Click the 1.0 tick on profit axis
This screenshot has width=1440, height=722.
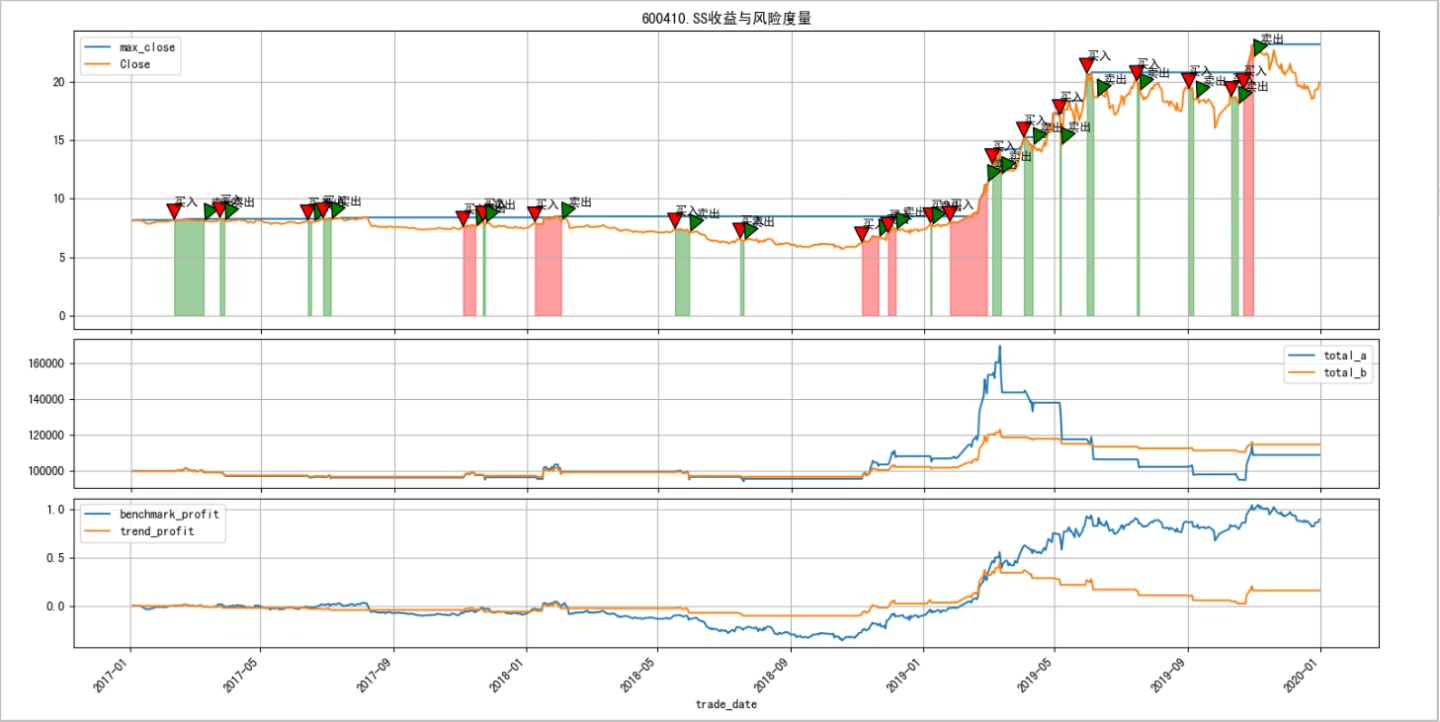click(56, 510)
